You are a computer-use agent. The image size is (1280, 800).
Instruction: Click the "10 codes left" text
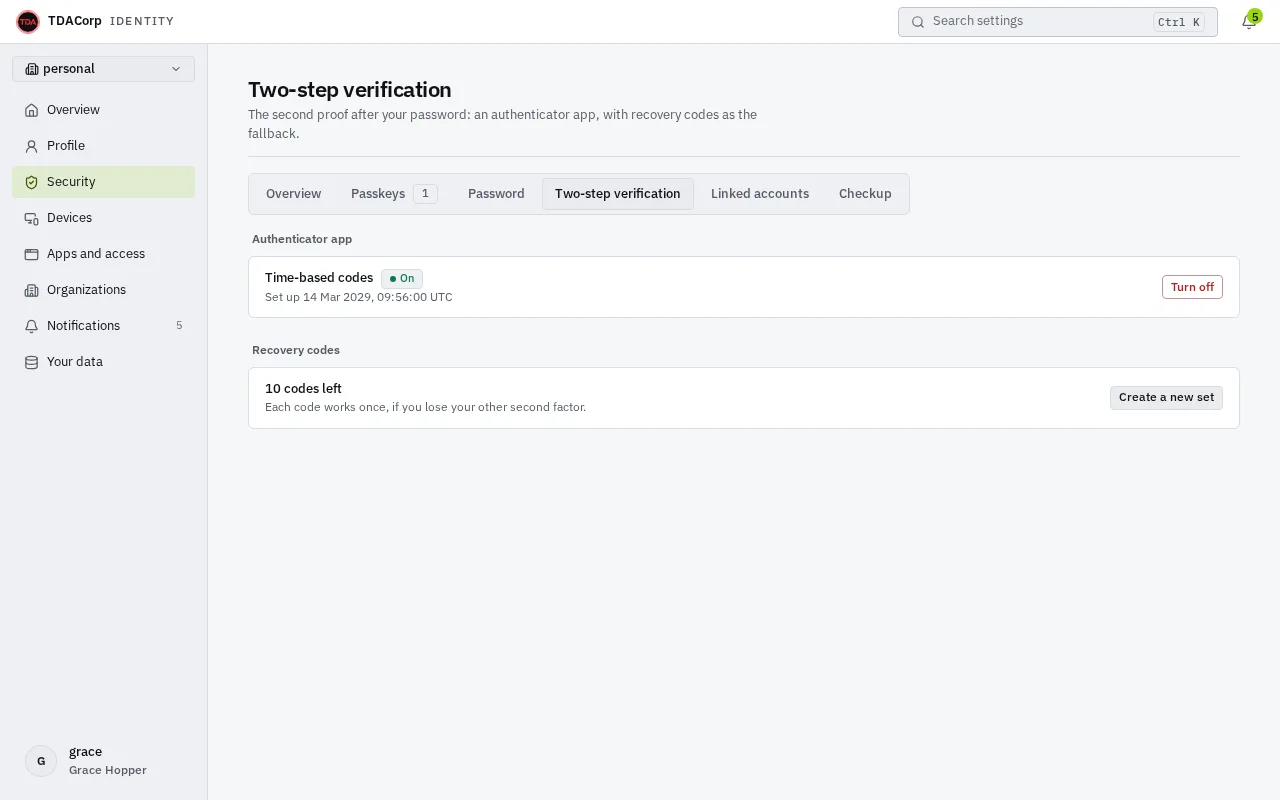tap(303, 389)
